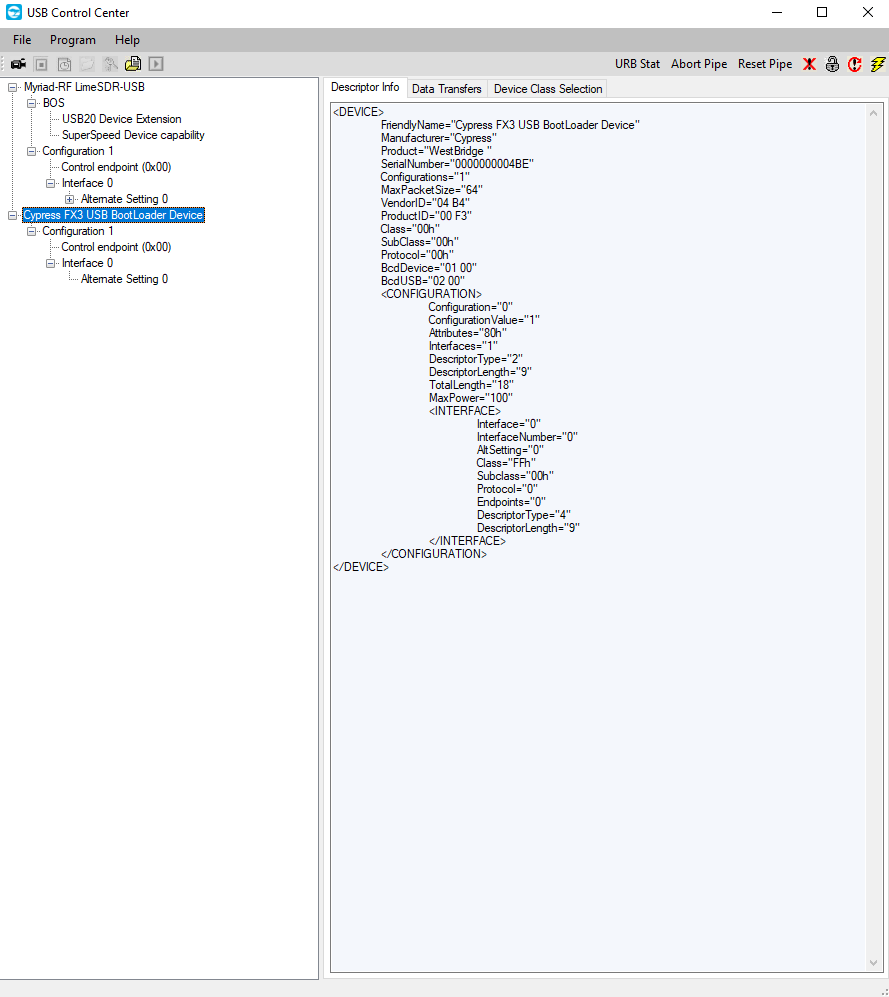Collapse the Cypress FX3 USB BootLoader Device node
Screen dimensions: 889x997
coord(13,215)
